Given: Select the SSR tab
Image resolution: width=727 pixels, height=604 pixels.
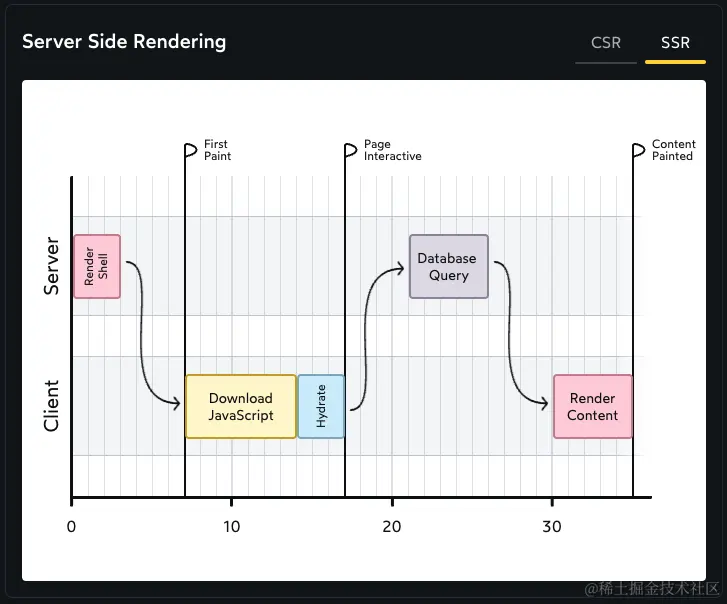Looking at the screenshot, I should click(x=675, y=43).
